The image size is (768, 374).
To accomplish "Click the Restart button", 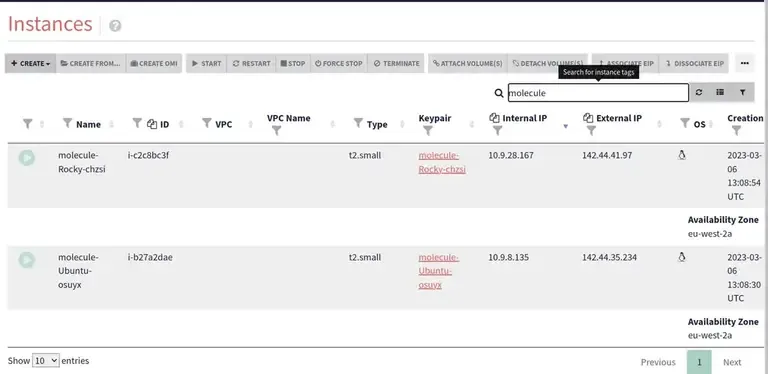I will click(x=251, y=64).
